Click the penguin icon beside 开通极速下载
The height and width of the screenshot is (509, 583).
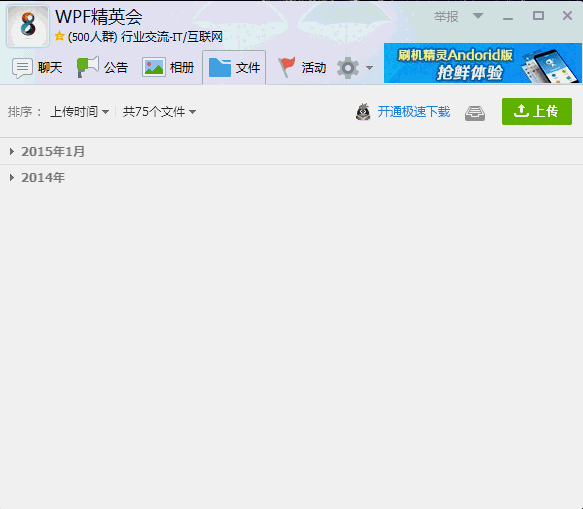click(363, 112)
